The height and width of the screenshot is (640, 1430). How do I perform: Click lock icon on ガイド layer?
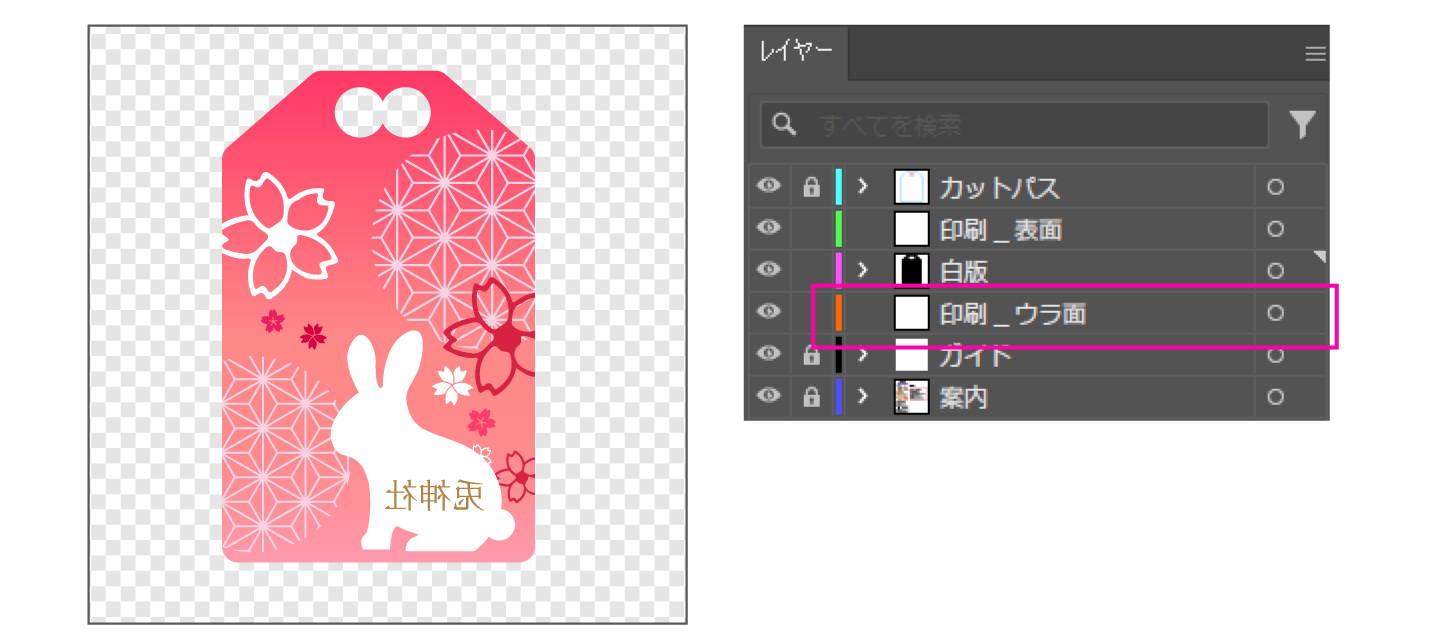(812, 355)
